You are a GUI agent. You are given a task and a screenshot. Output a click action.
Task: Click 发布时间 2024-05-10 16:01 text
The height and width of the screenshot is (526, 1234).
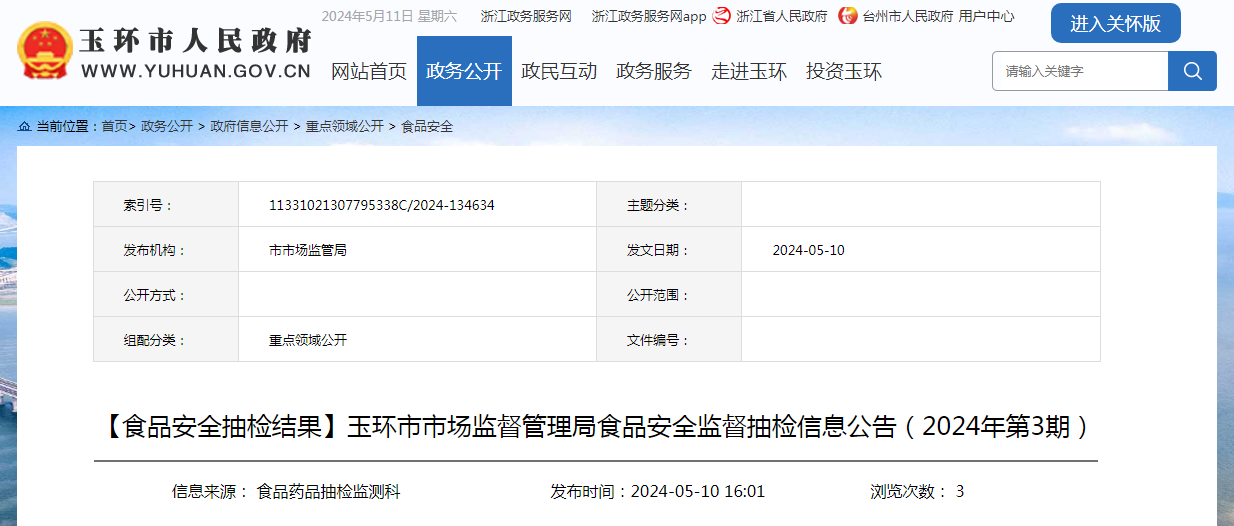pos(658,491)
